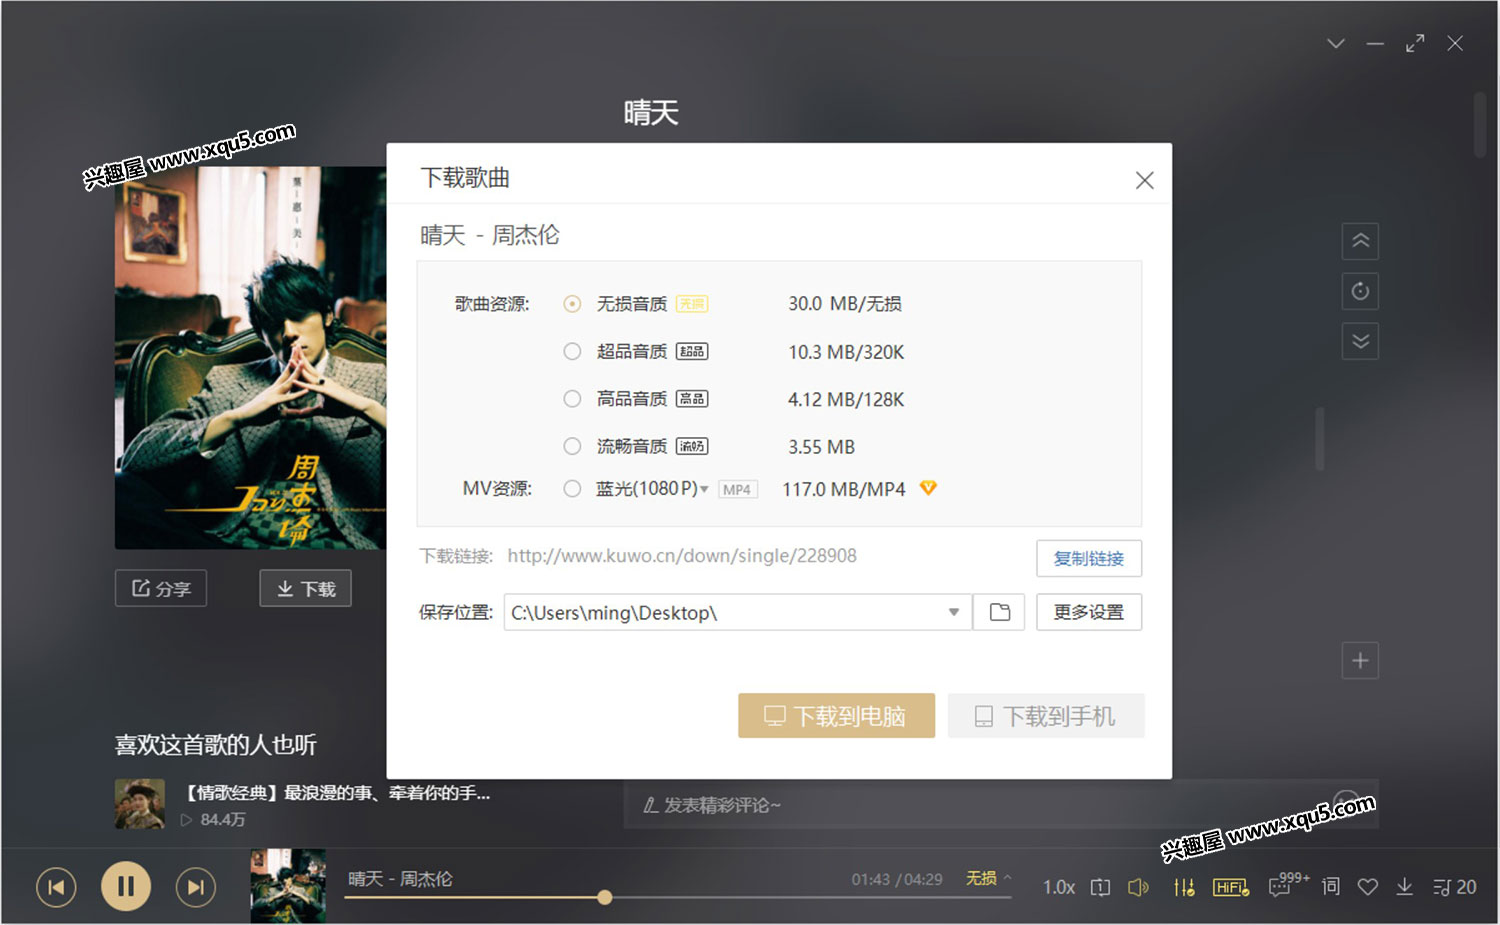Click the download icon in the player bar

coord(1404,887)
